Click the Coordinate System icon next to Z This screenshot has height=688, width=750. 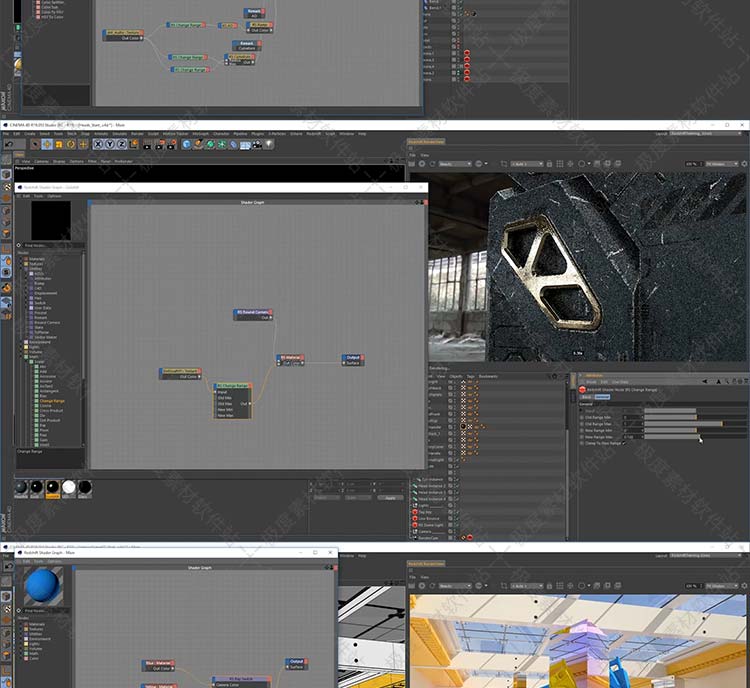pyautogui.click(x=133, y=144)
